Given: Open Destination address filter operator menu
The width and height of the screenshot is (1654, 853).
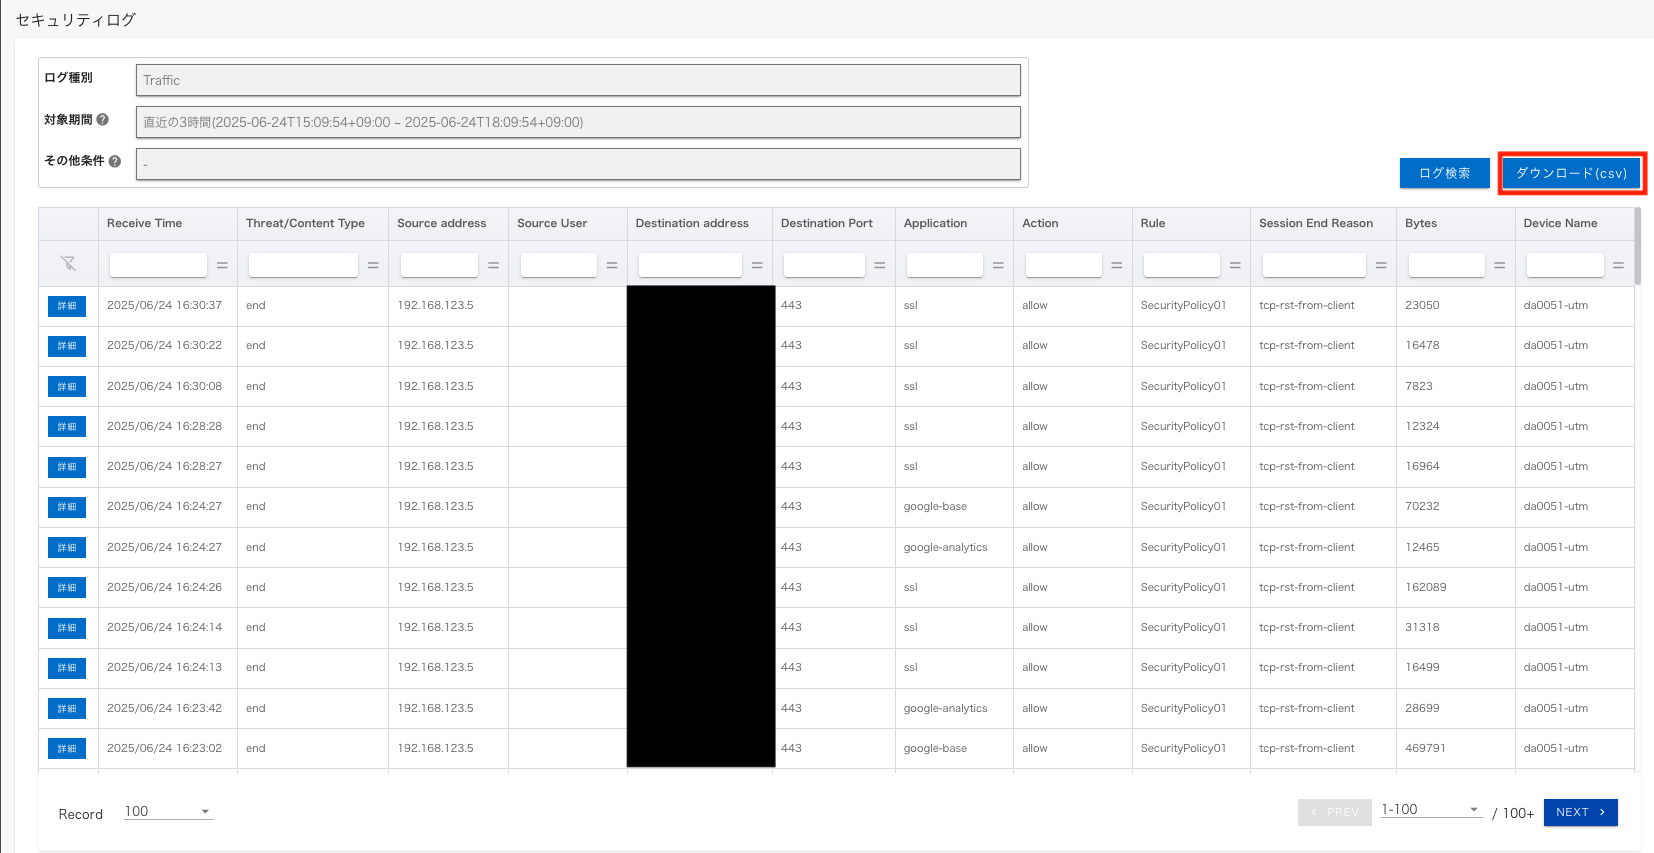Looking at the screenshot, I should (x=757, y=265).
